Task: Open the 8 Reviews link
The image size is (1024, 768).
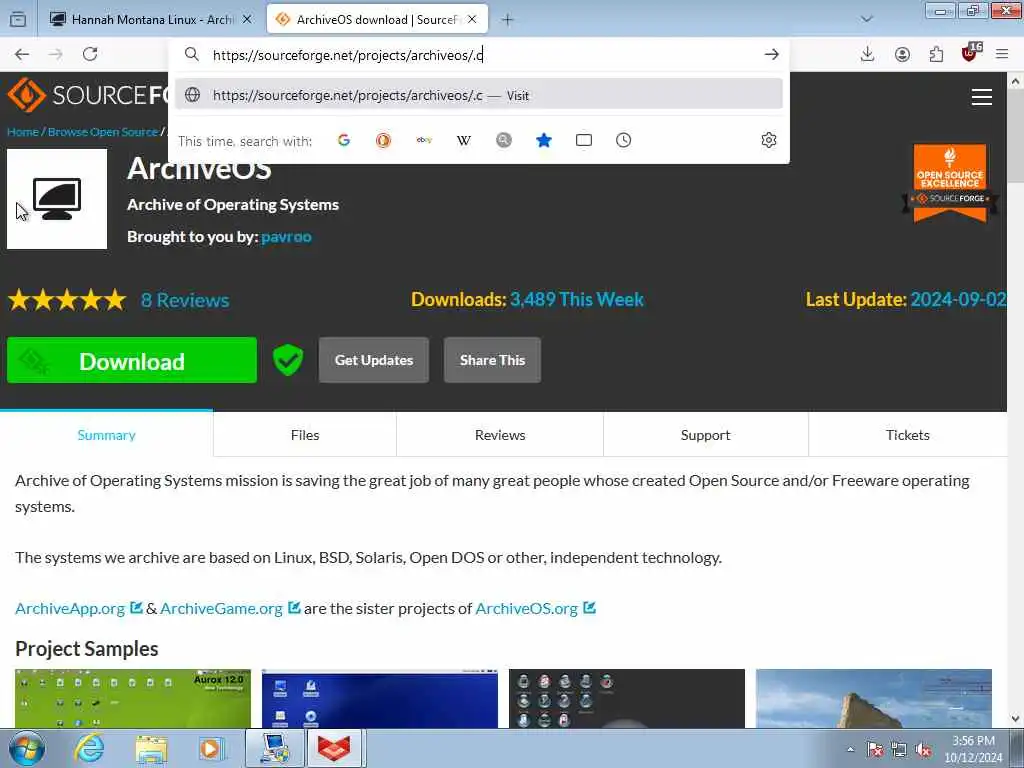Action: 185,300
